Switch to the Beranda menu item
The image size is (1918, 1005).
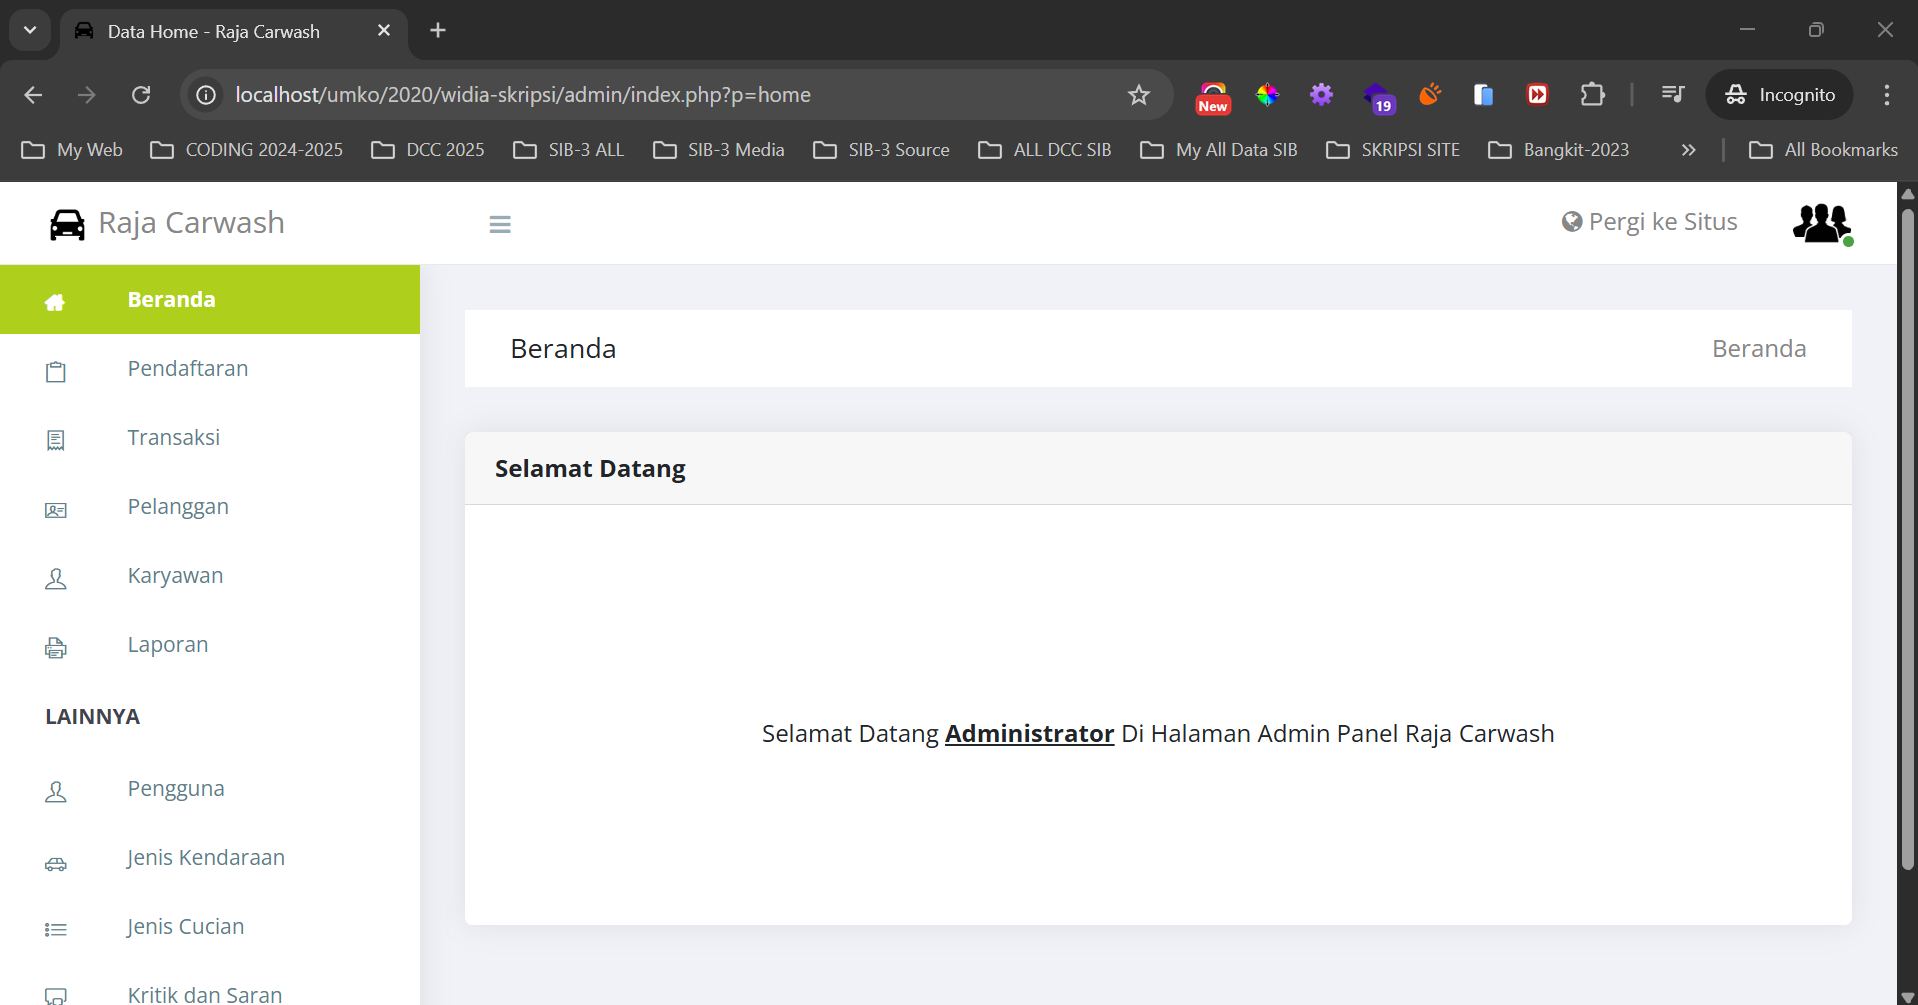171,299
